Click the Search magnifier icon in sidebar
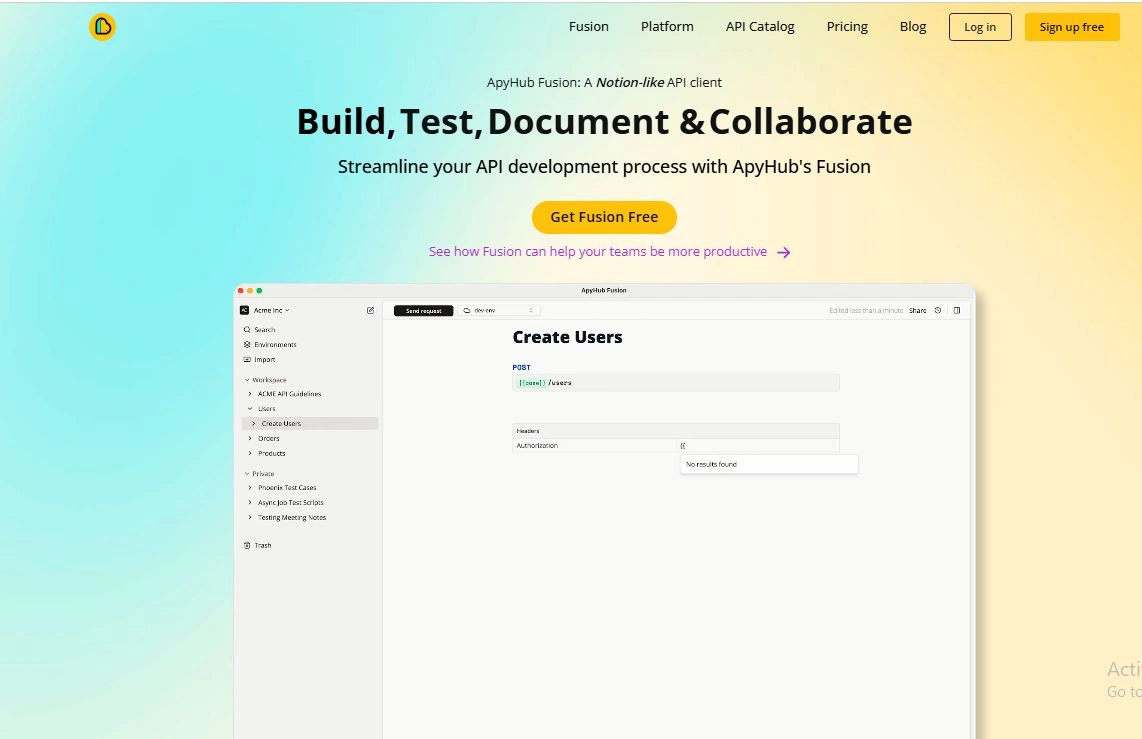 tap(247, 330)
